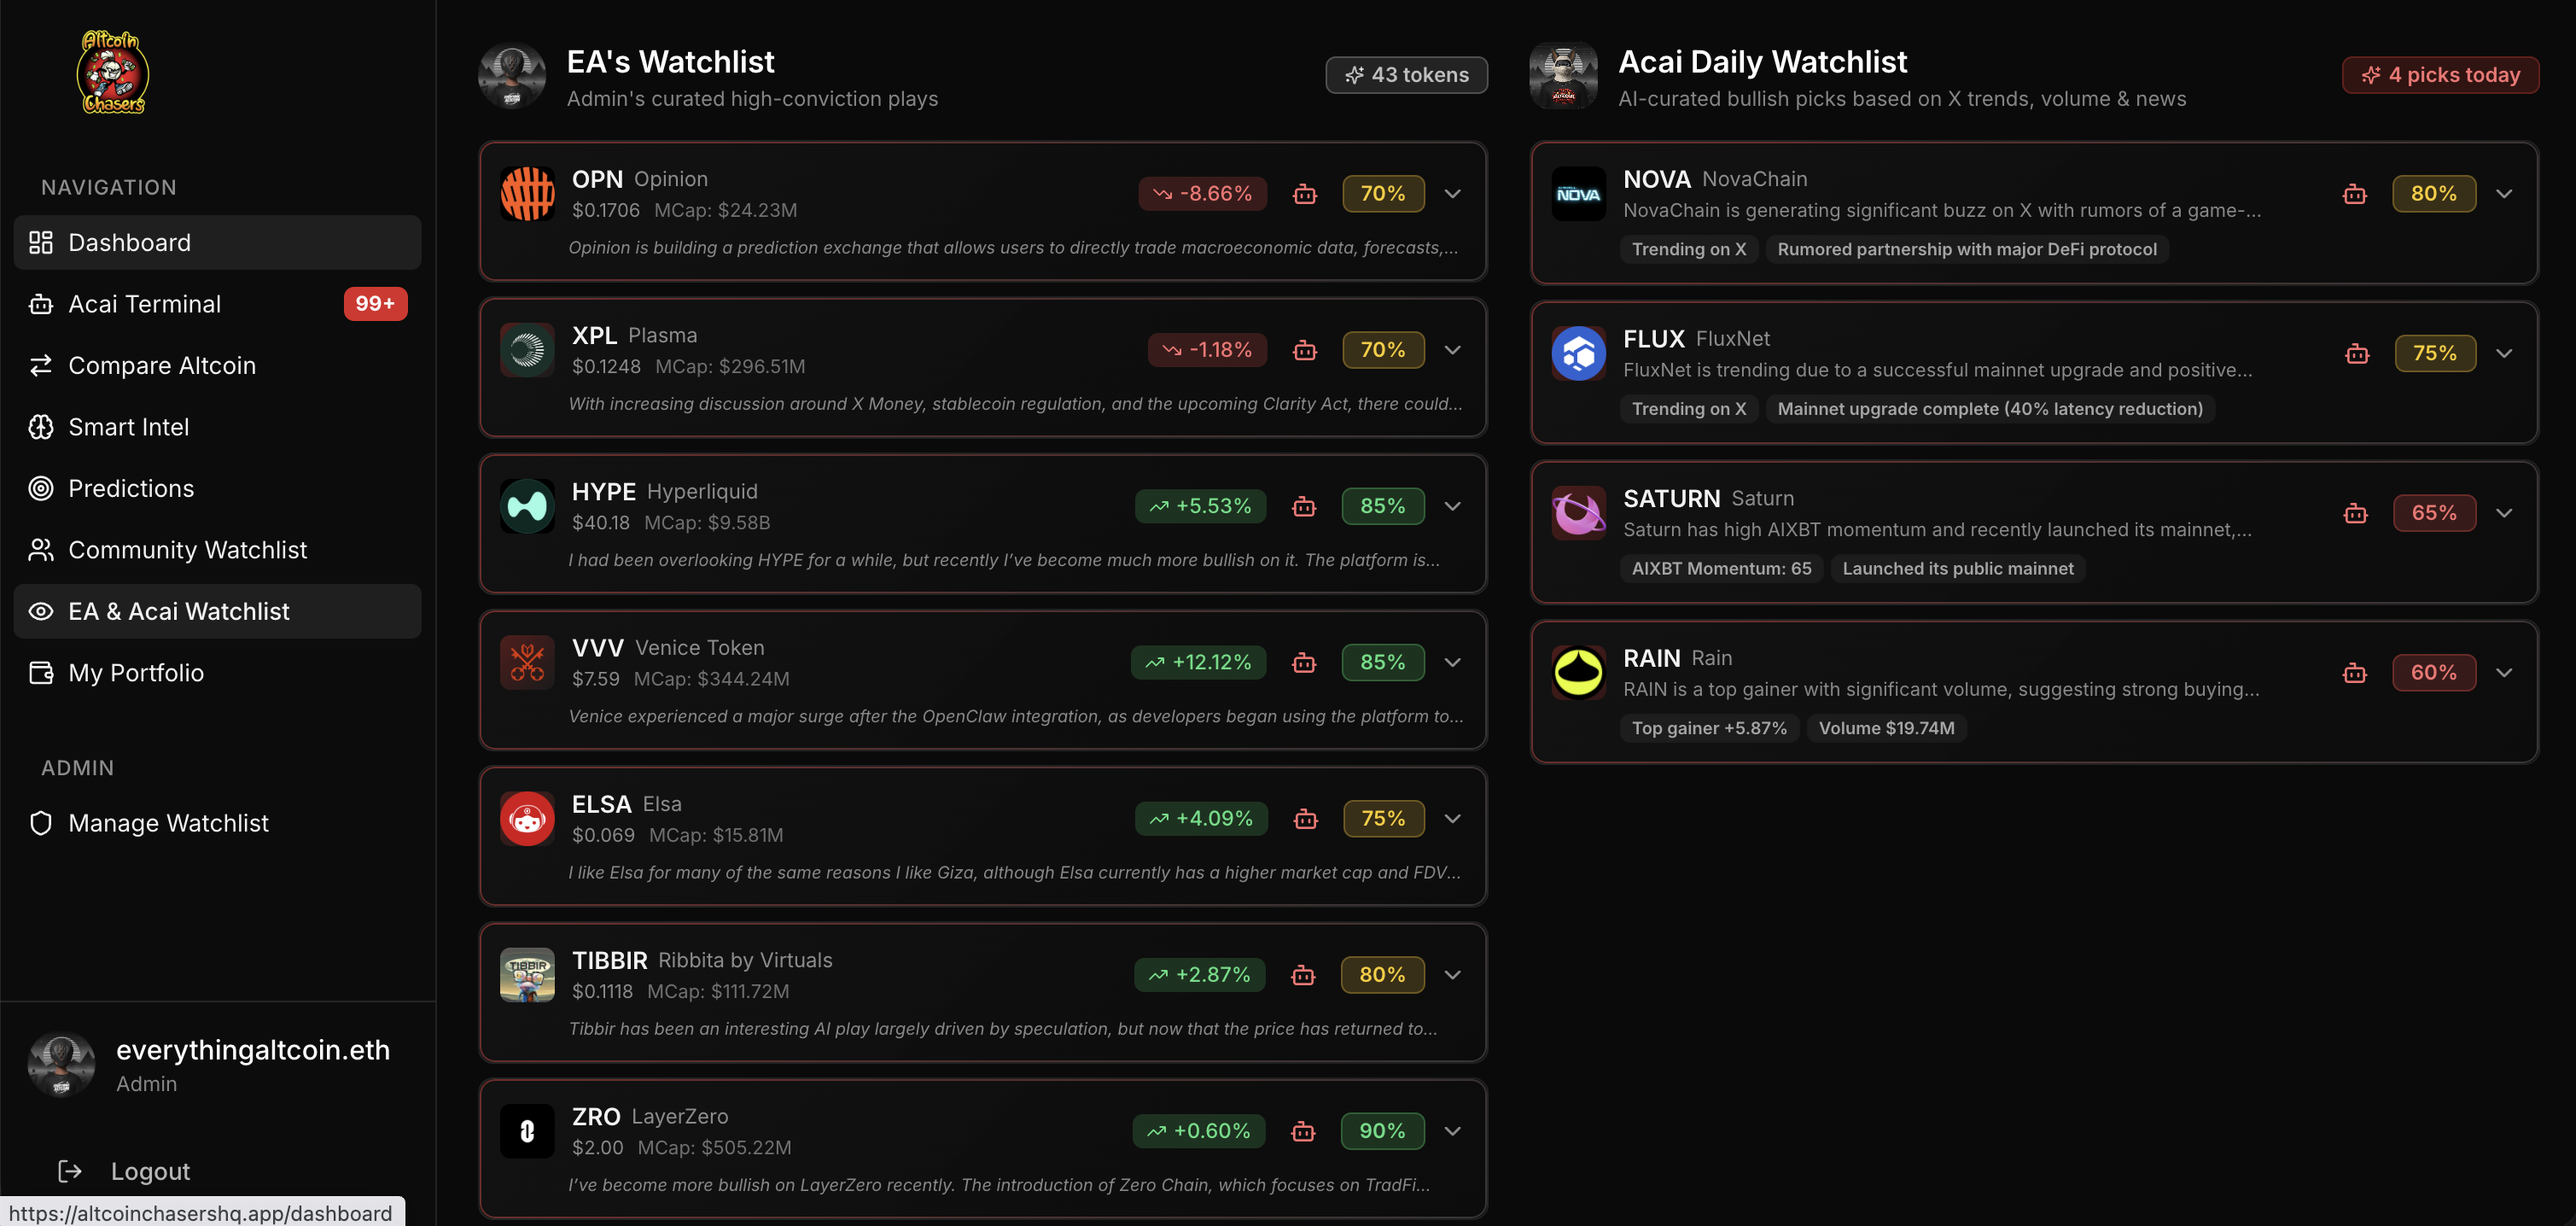Toggle the AI robot icon on the HYPE row
Image resolution: width=2576 pixels, height=1226 pixels.
click(x=1304, y=506)
